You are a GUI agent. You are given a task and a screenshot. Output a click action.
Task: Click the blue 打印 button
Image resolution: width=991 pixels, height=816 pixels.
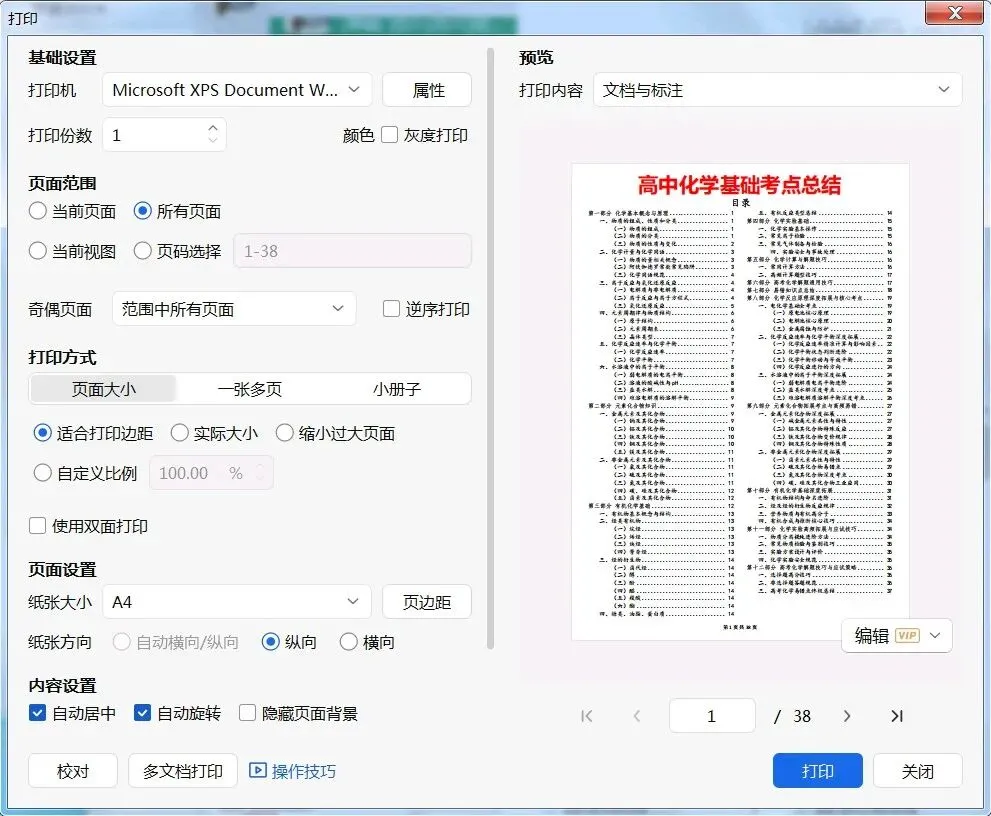(818, 770)
